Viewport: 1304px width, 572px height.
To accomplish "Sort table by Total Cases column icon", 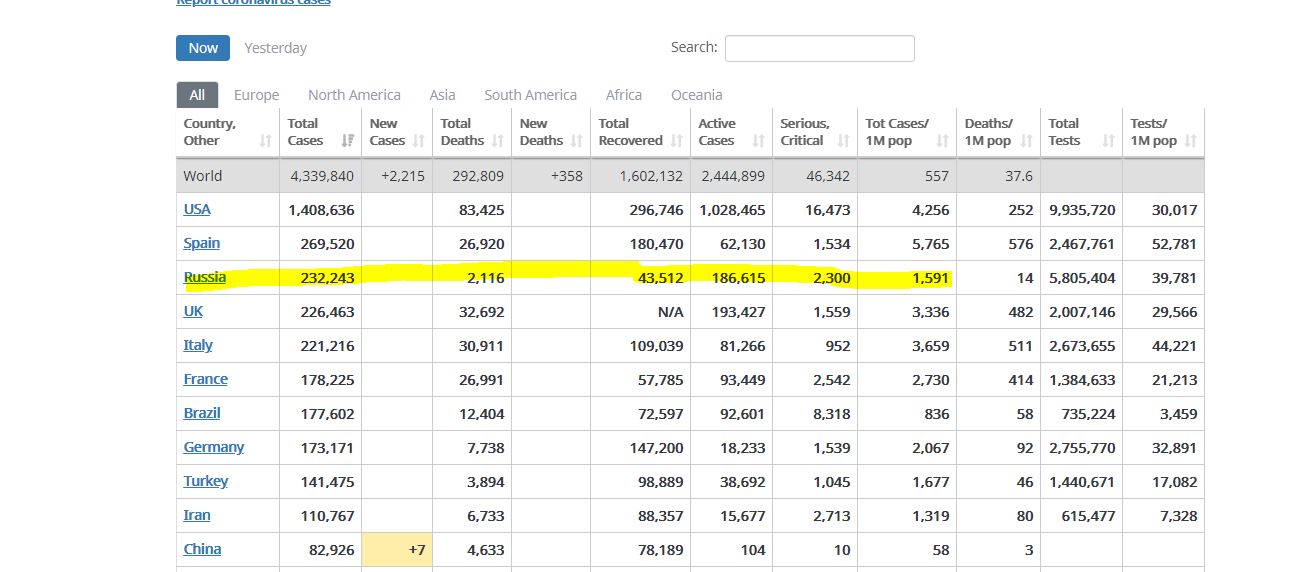I will pyautogui.click(x=348, y=141).
